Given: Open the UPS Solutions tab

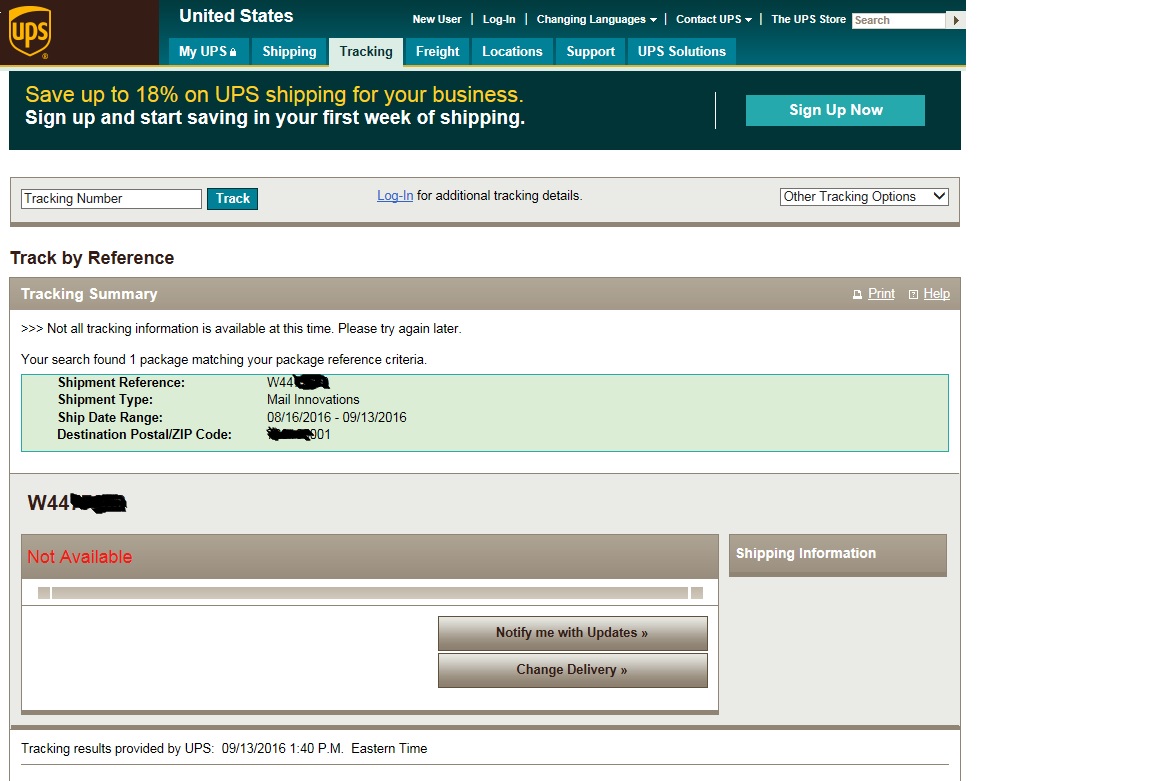Looking at the screenshot, I should point(682,51).
